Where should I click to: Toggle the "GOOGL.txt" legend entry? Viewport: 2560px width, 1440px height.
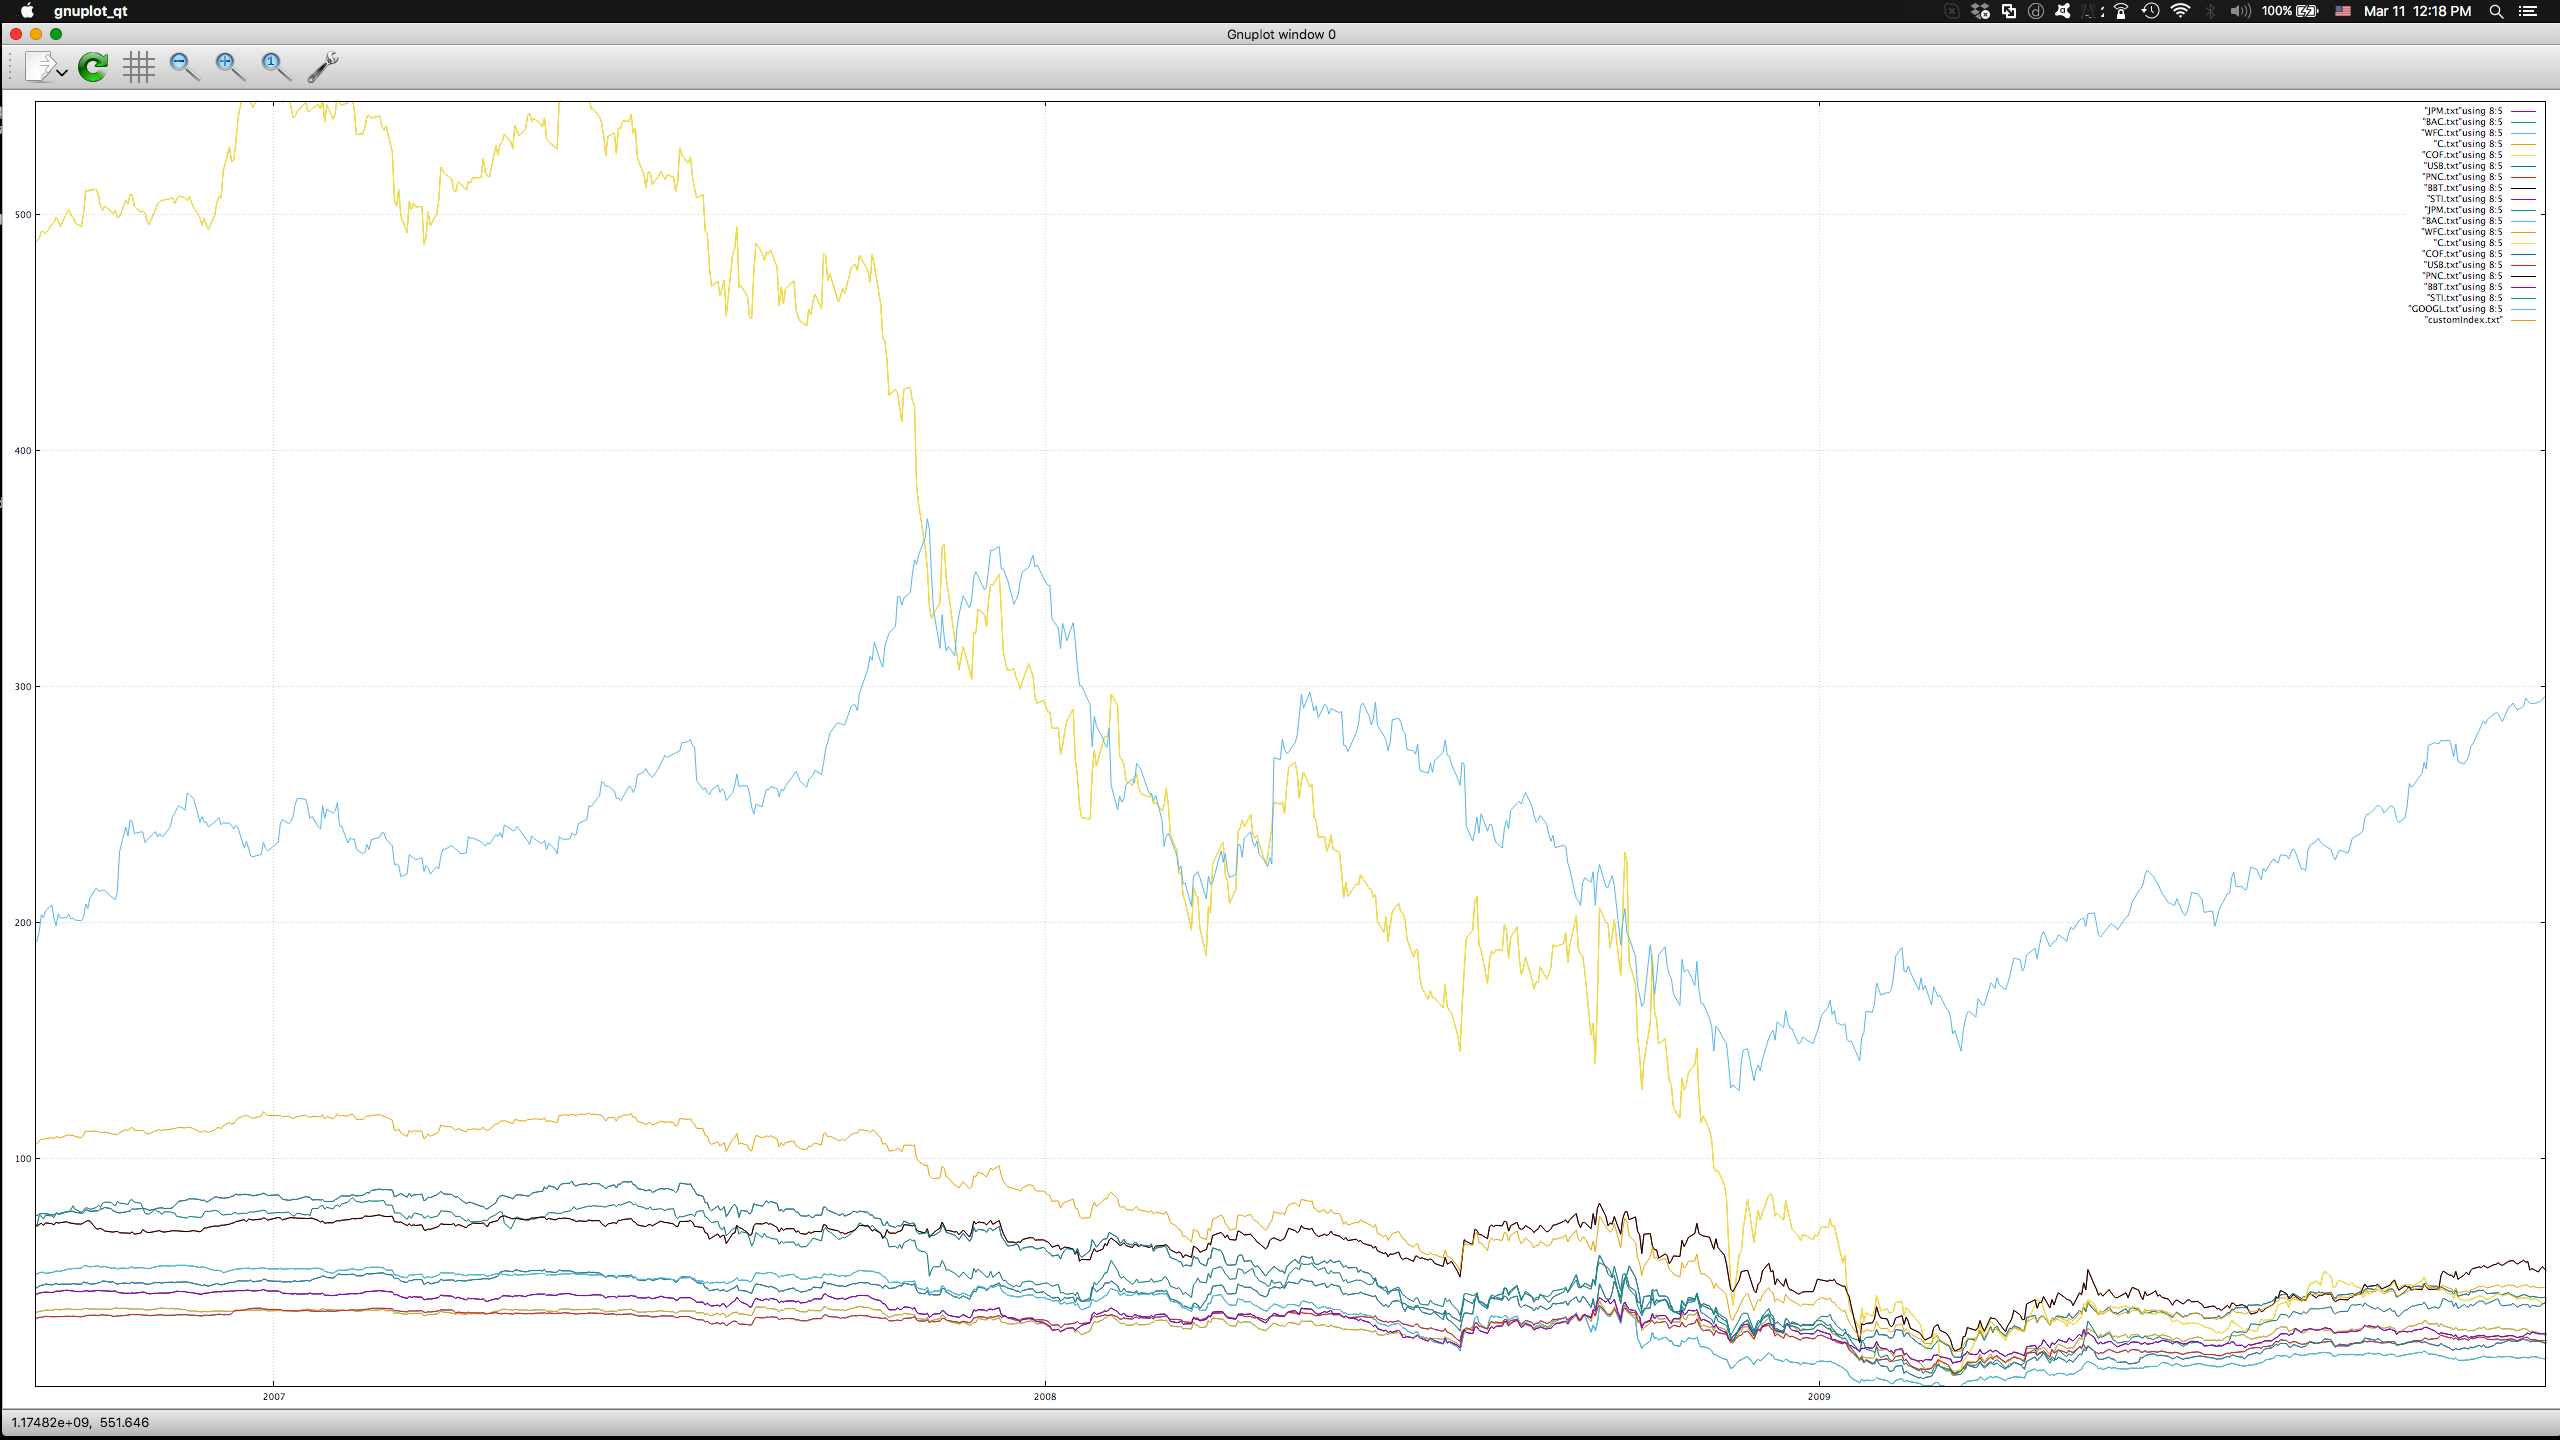pos(2455,309)
